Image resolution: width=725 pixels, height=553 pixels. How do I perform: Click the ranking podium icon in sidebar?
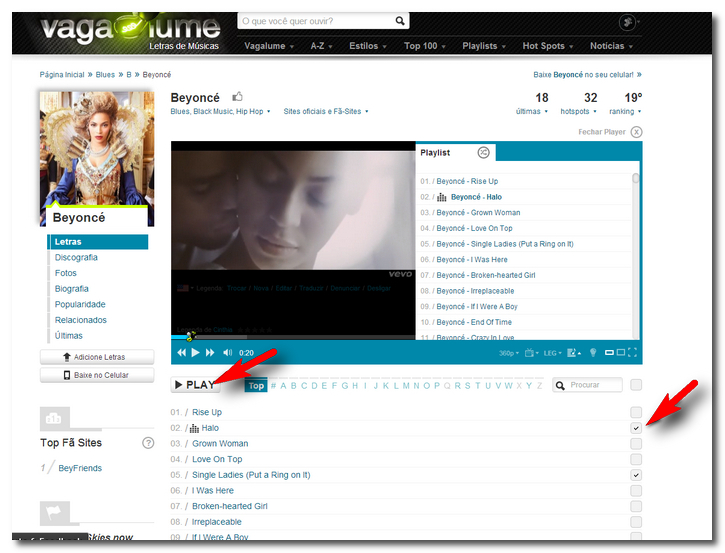[55, 418]
